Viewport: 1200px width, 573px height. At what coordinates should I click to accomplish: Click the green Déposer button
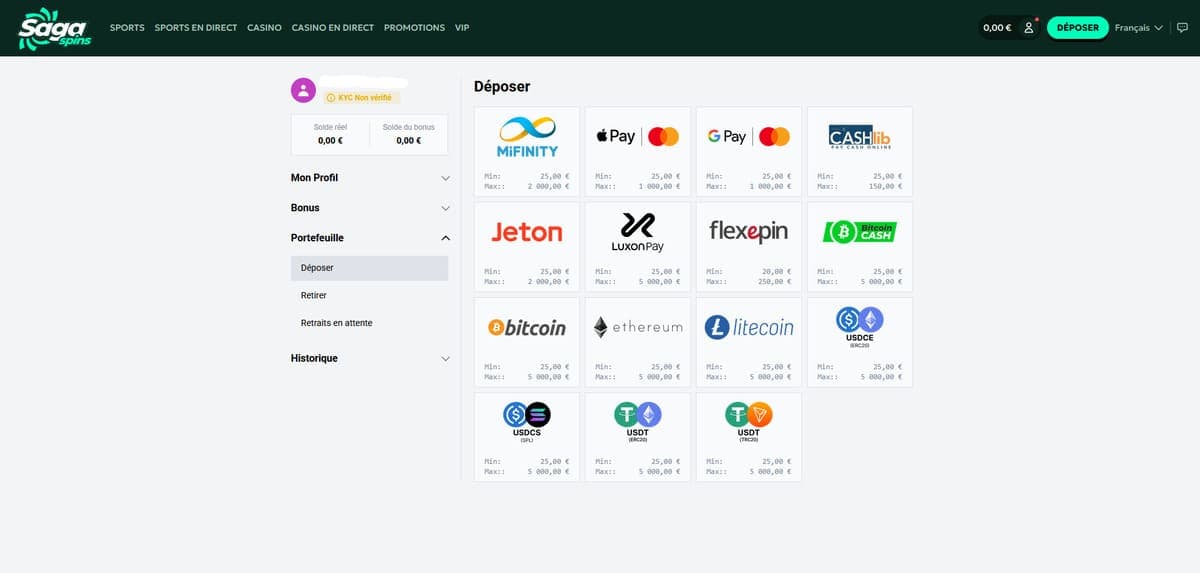pyautogui.click(x=1077, y=28)
